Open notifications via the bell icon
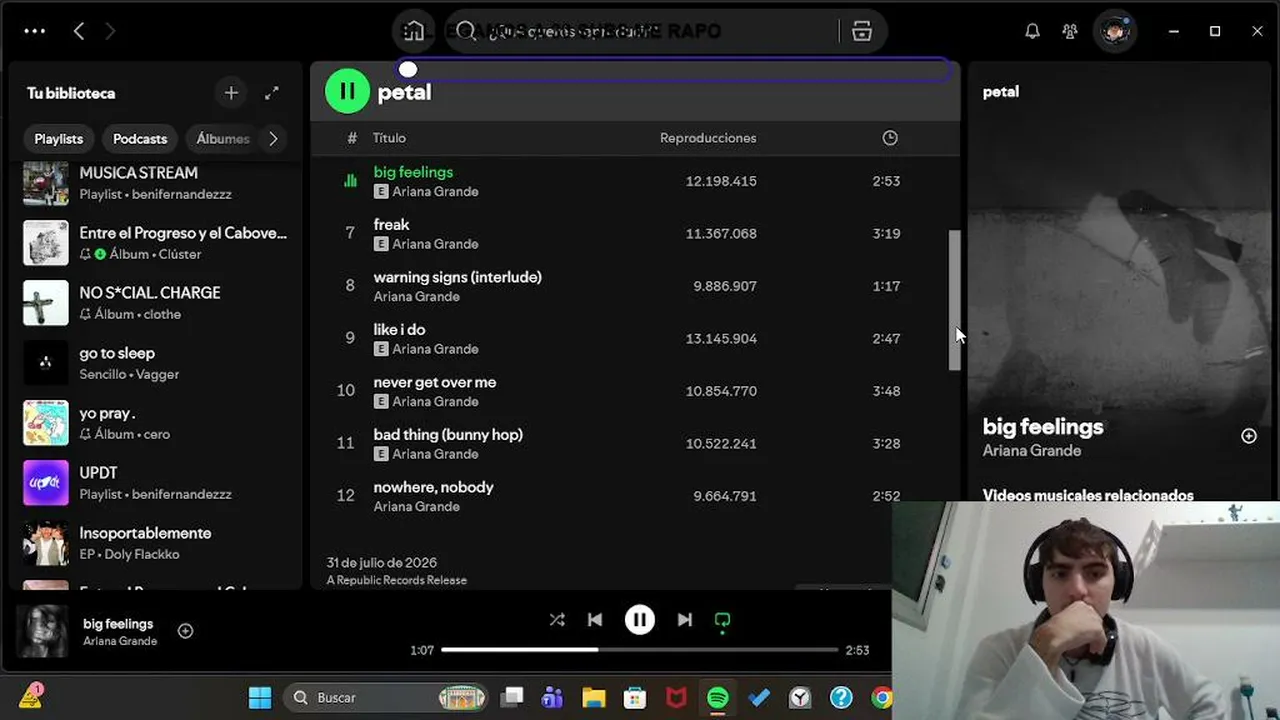Image resolution: width=1280 pixels, height=720 pixels. (1032, 31)
